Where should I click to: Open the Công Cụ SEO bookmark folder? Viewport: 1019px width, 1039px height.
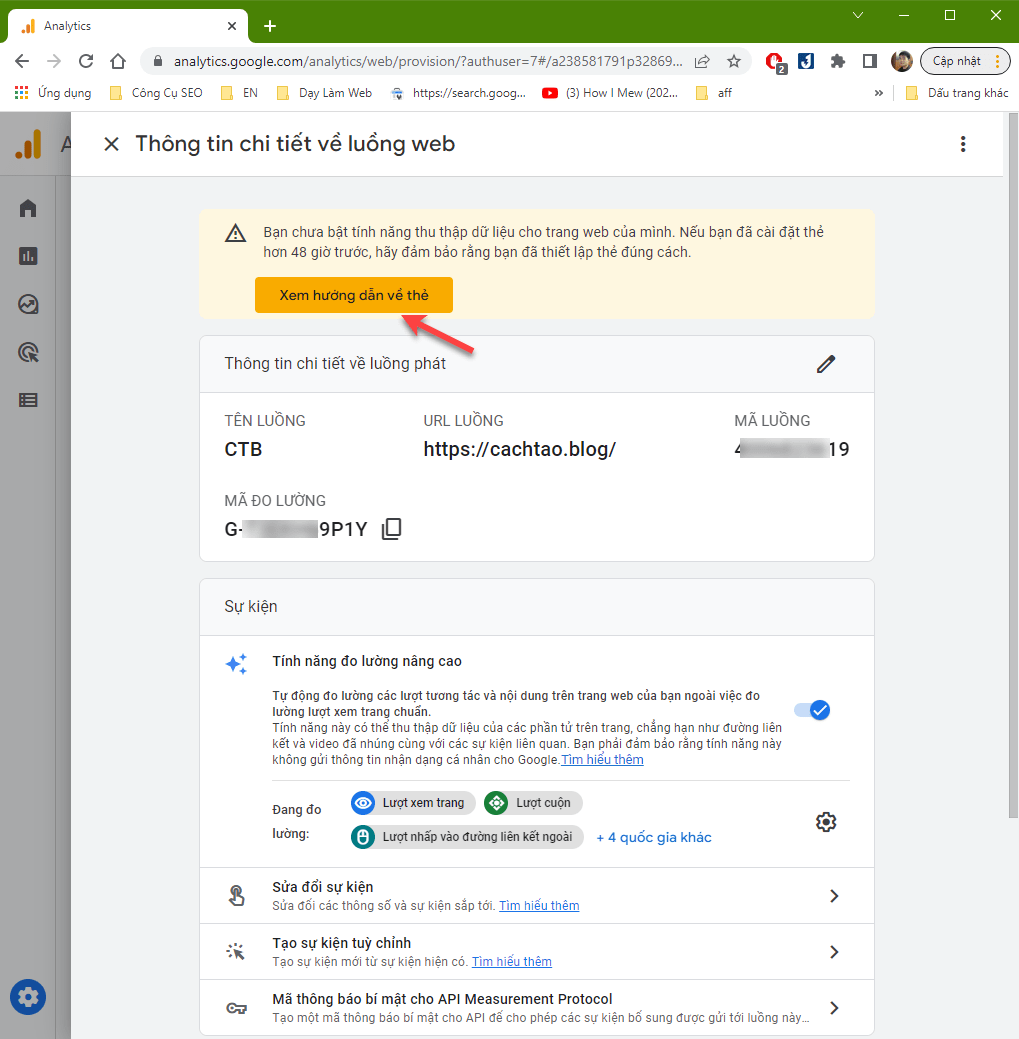[x=156, y=93]
